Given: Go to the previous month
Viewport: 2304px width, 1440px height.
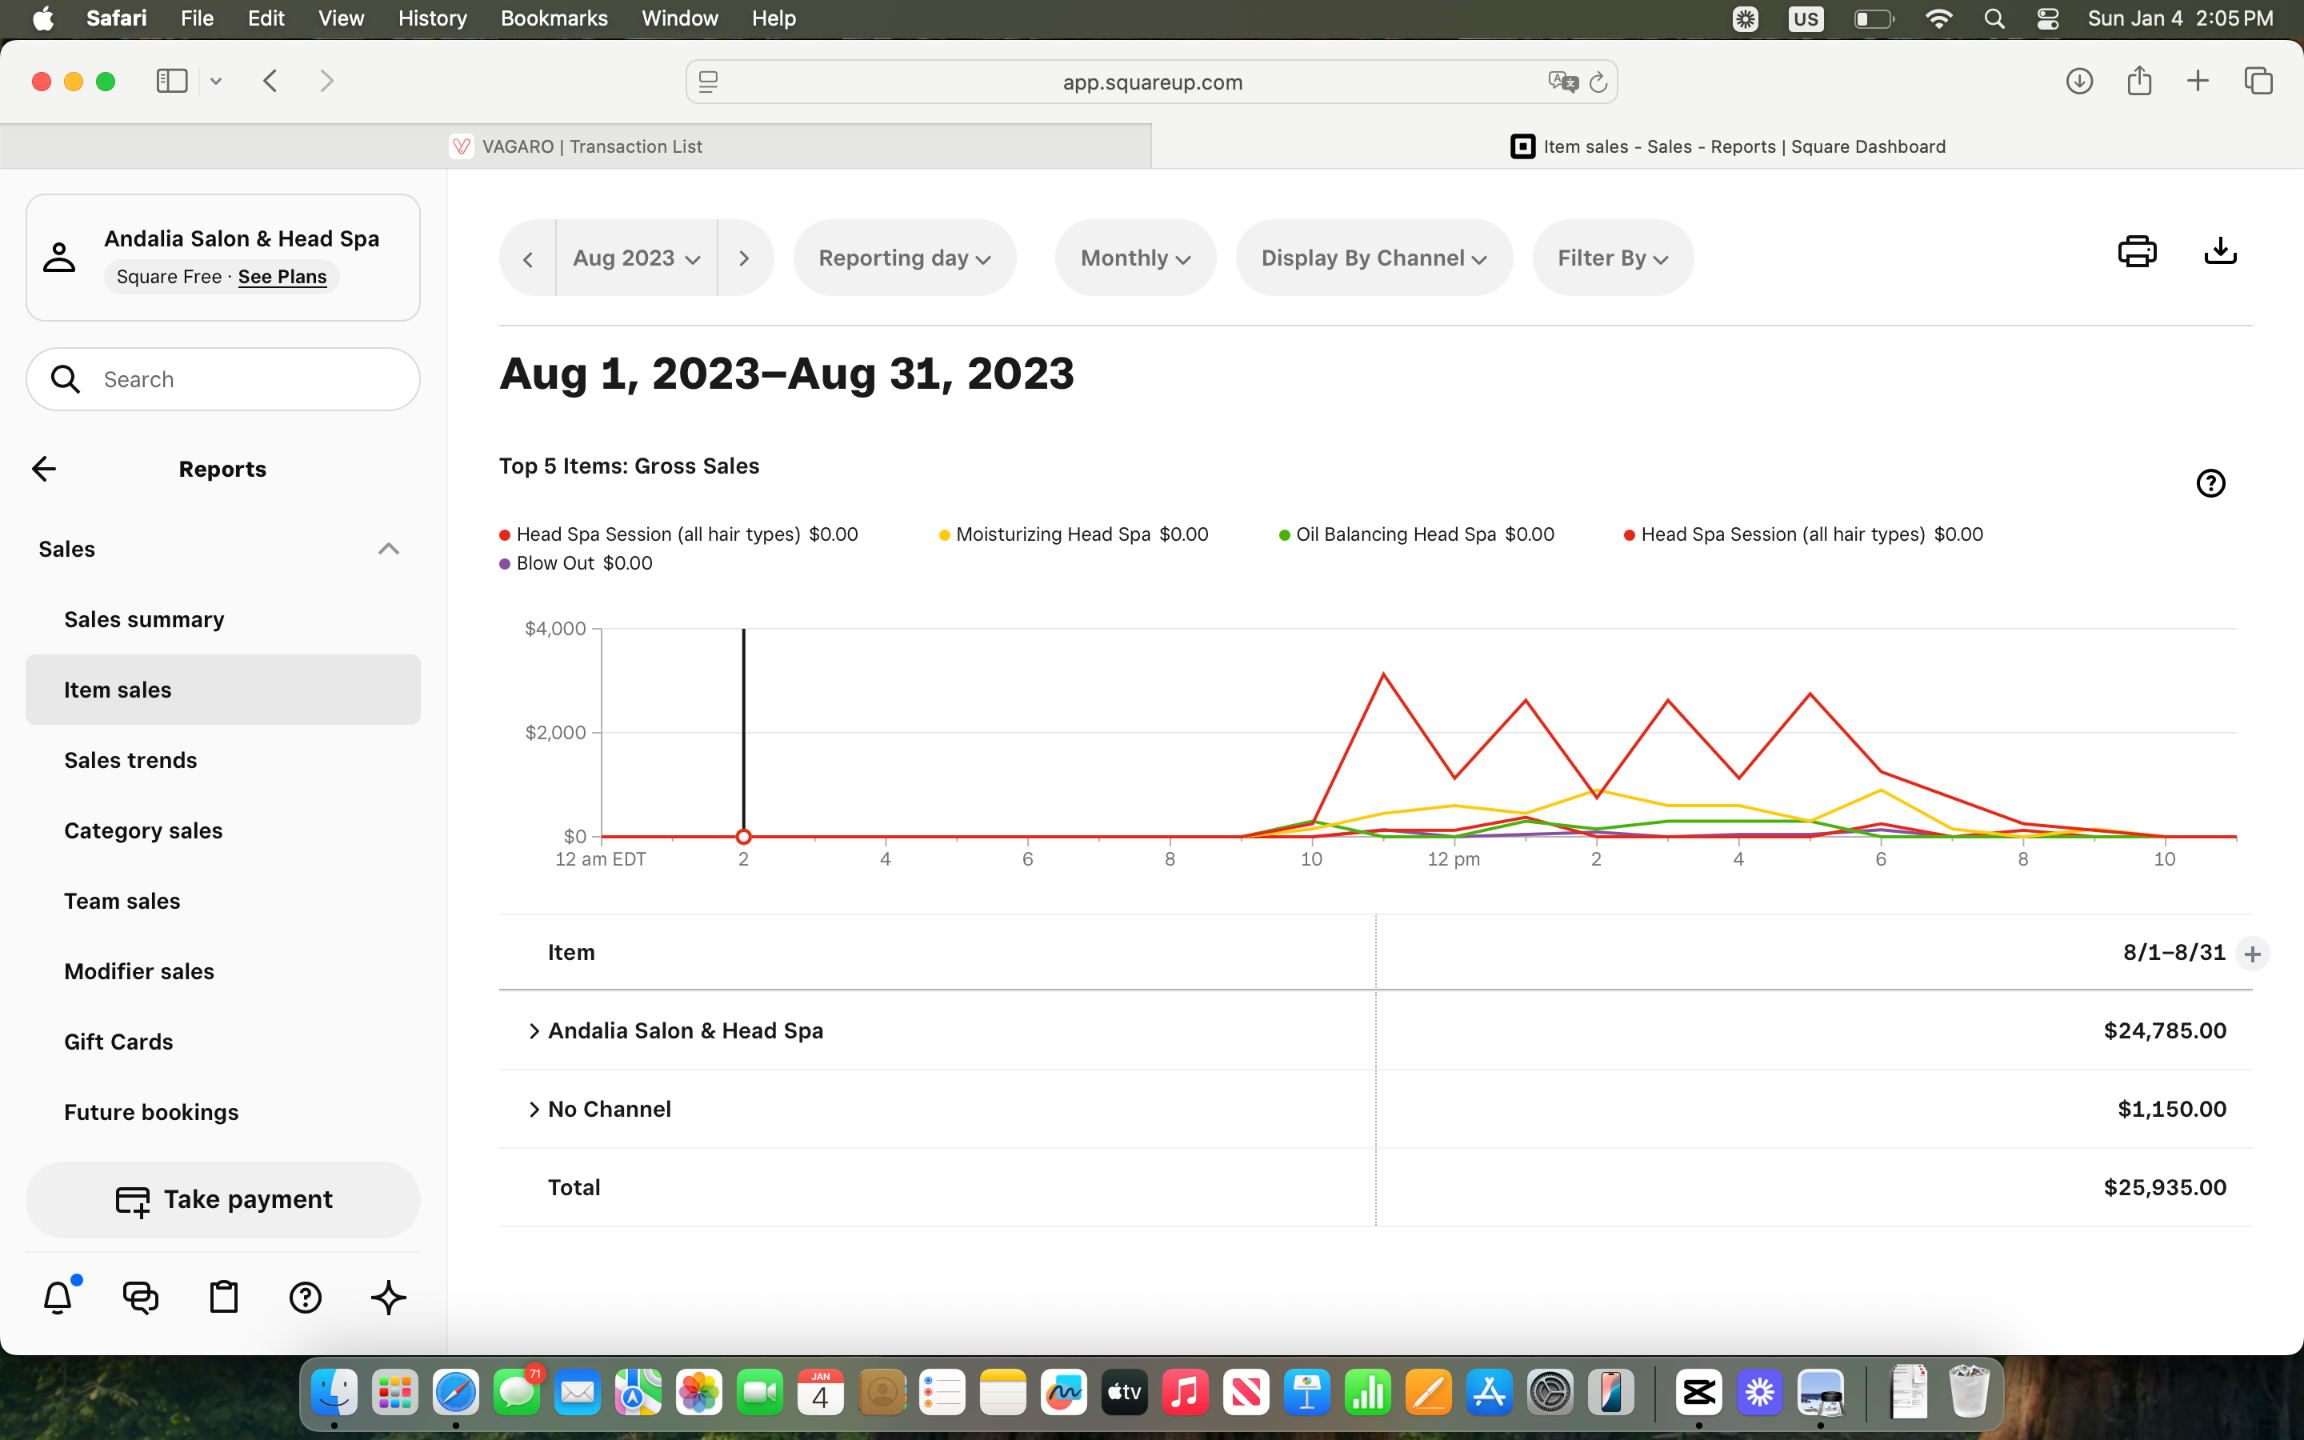Looking at the screenshot, I should coord(528,259).
